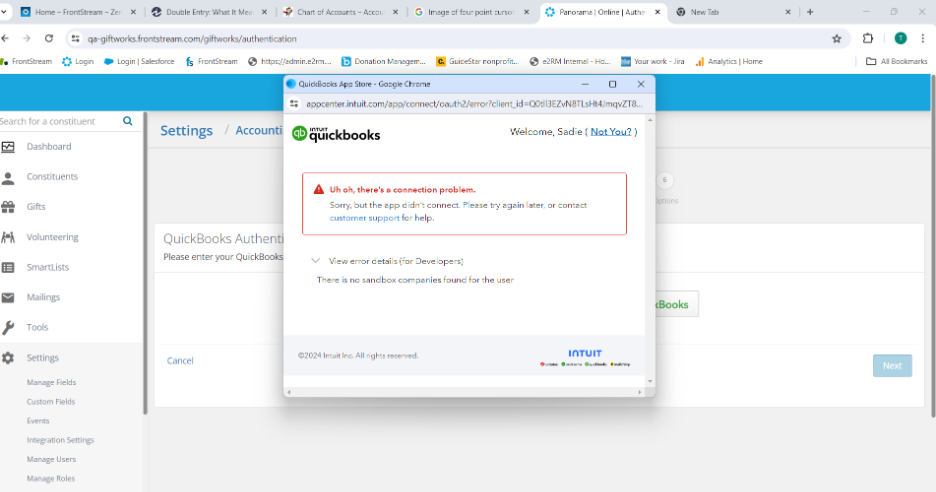
Task: Select the SmartLists list icon
Action: pos(8,267)
